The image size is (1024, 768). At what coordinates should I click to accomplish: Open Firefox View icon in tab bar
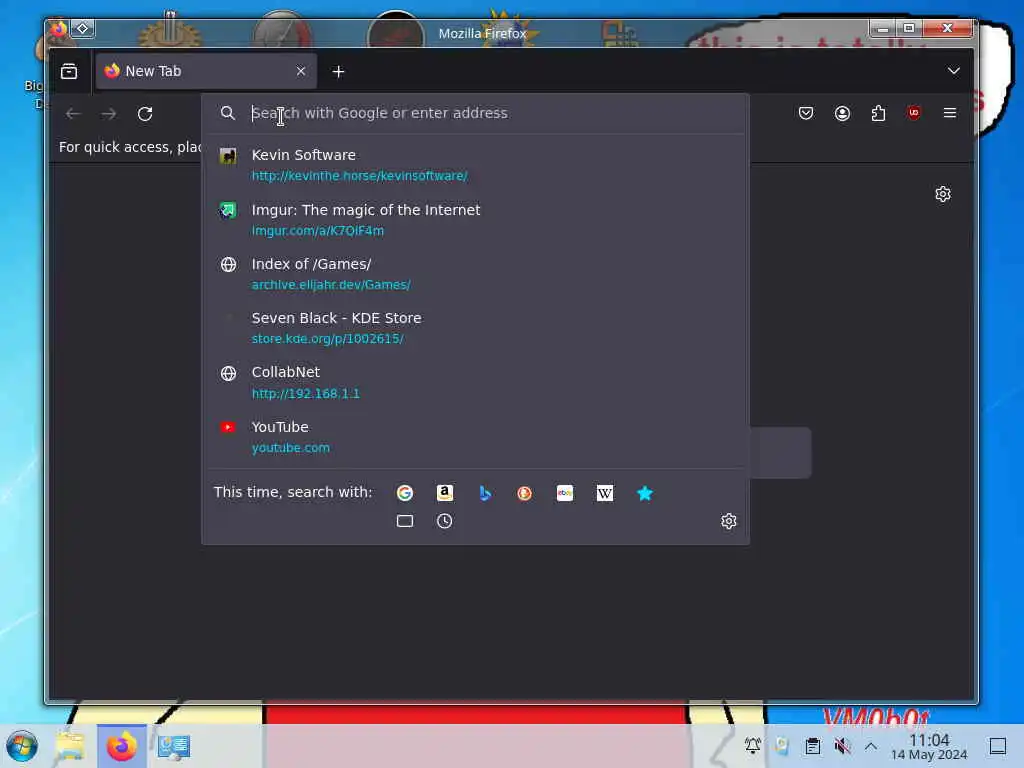click(x=69, y=71)
